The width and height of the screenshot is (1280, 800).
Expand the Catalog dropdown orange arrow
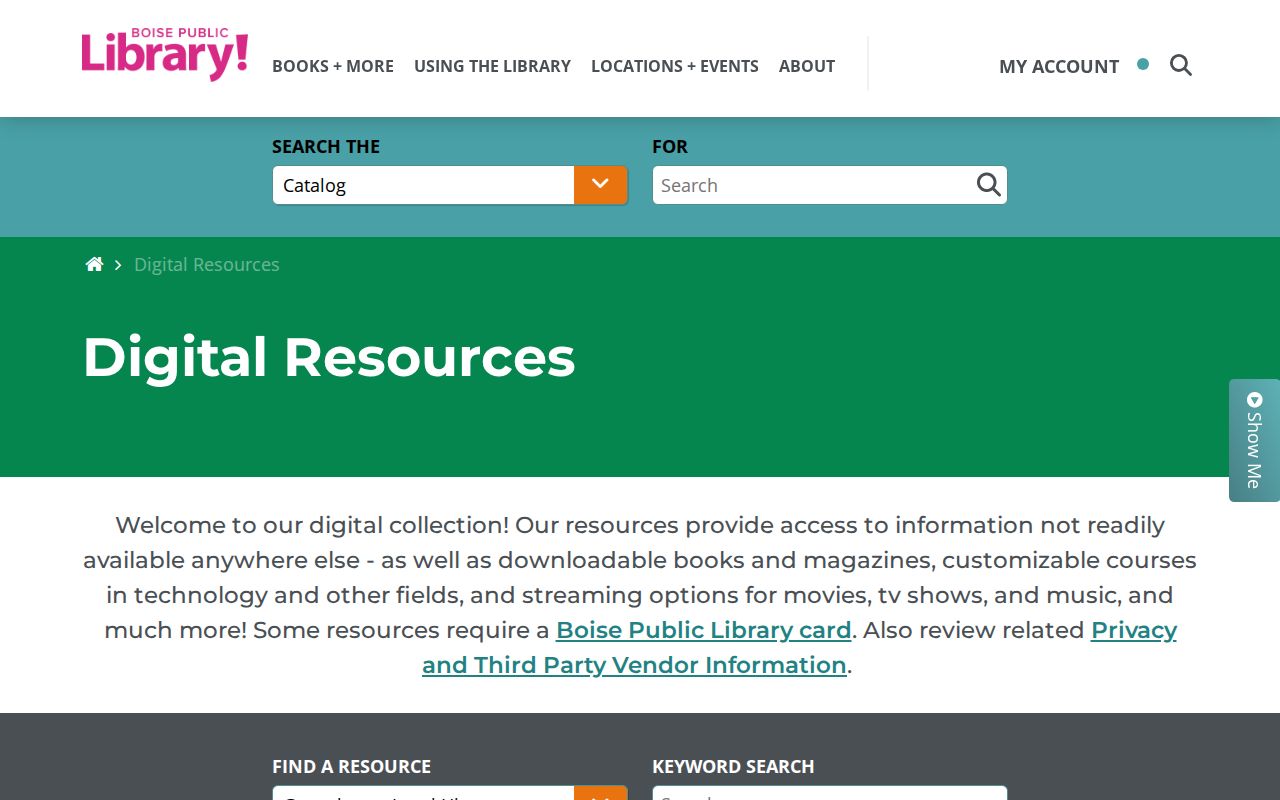pos(600,185)
